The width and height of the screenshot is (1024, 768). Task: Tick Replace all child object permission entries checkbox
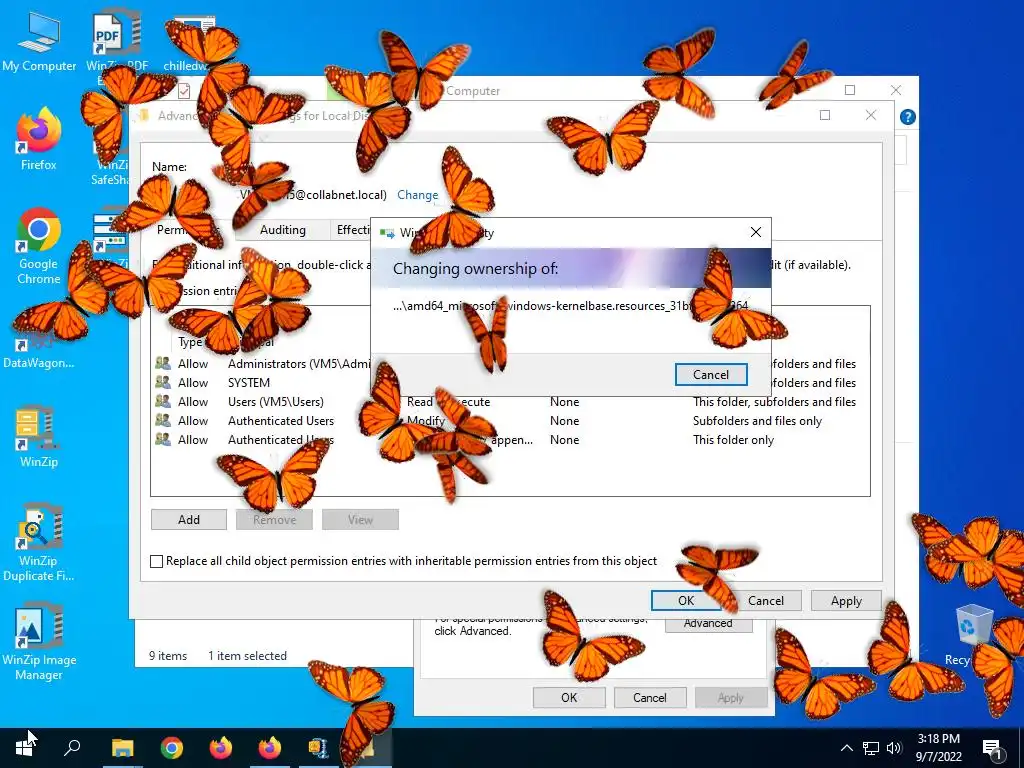(x=157, y=561)
